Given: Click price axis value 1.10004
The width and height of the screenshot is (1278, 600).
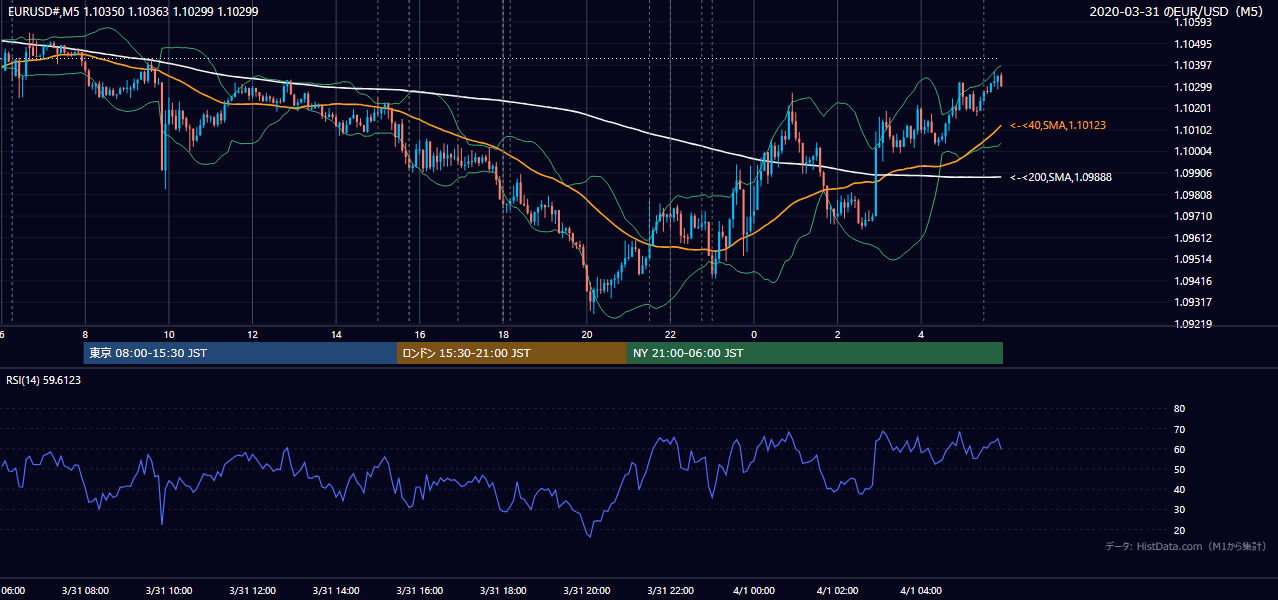Looking at the screenshot, I should tap(1193, 152).
